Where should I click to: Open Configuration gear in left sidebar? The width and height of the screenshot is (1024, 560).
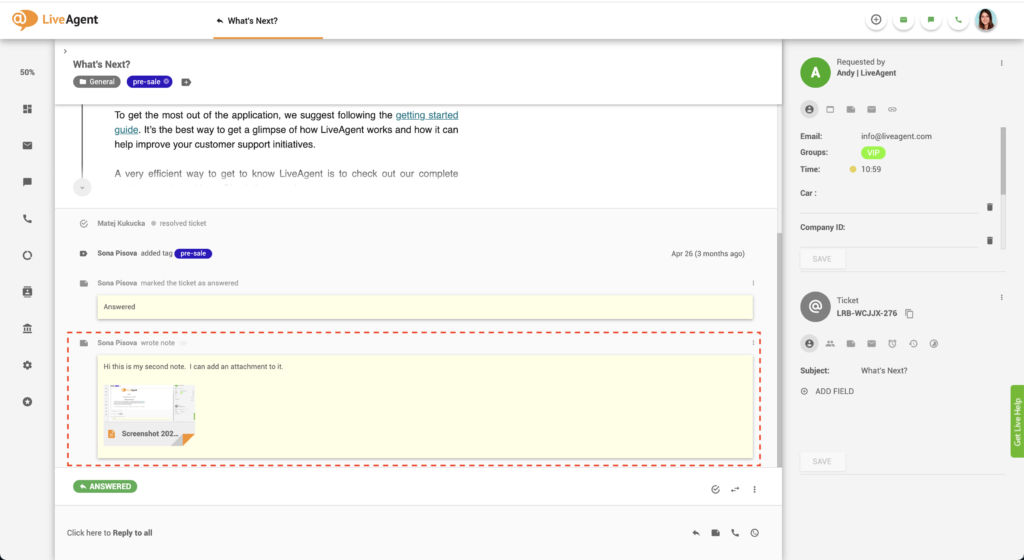27,365
